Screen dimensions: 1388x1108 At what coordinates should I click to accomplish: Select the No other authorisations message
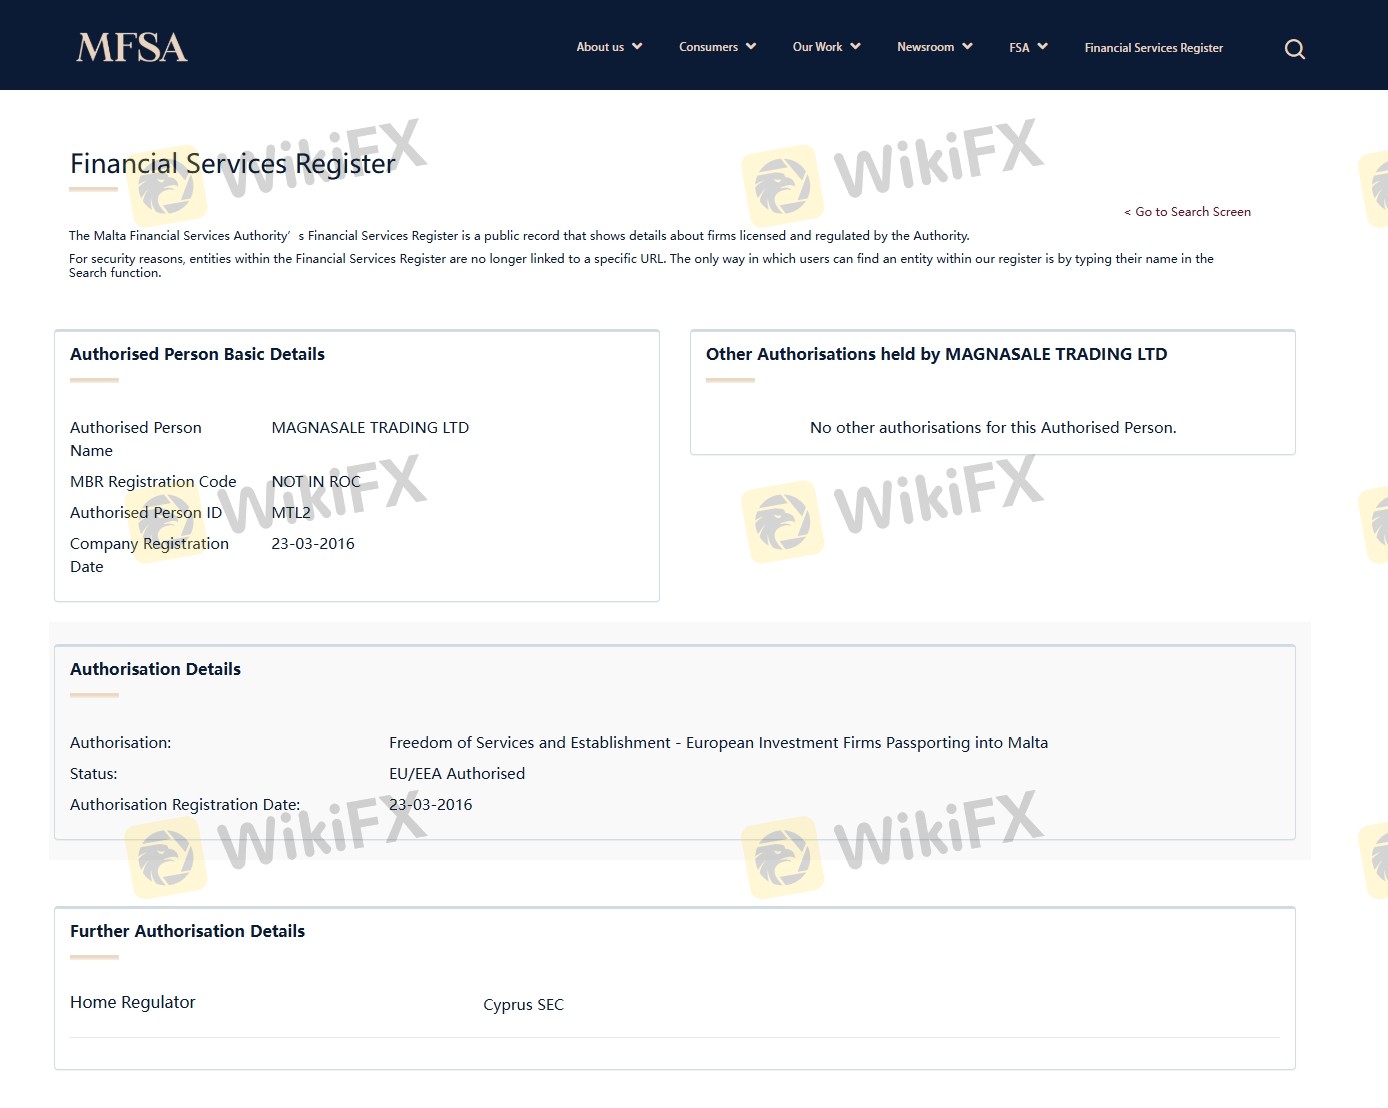[x=993, y=428]
